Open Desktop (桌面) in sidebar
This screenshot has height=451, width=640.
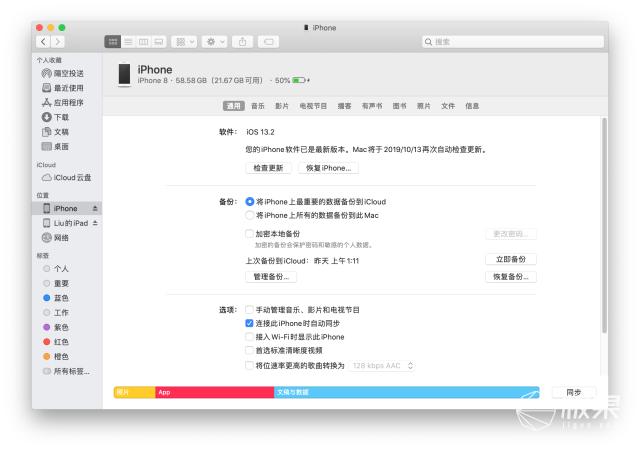click(x=56, y=147)
